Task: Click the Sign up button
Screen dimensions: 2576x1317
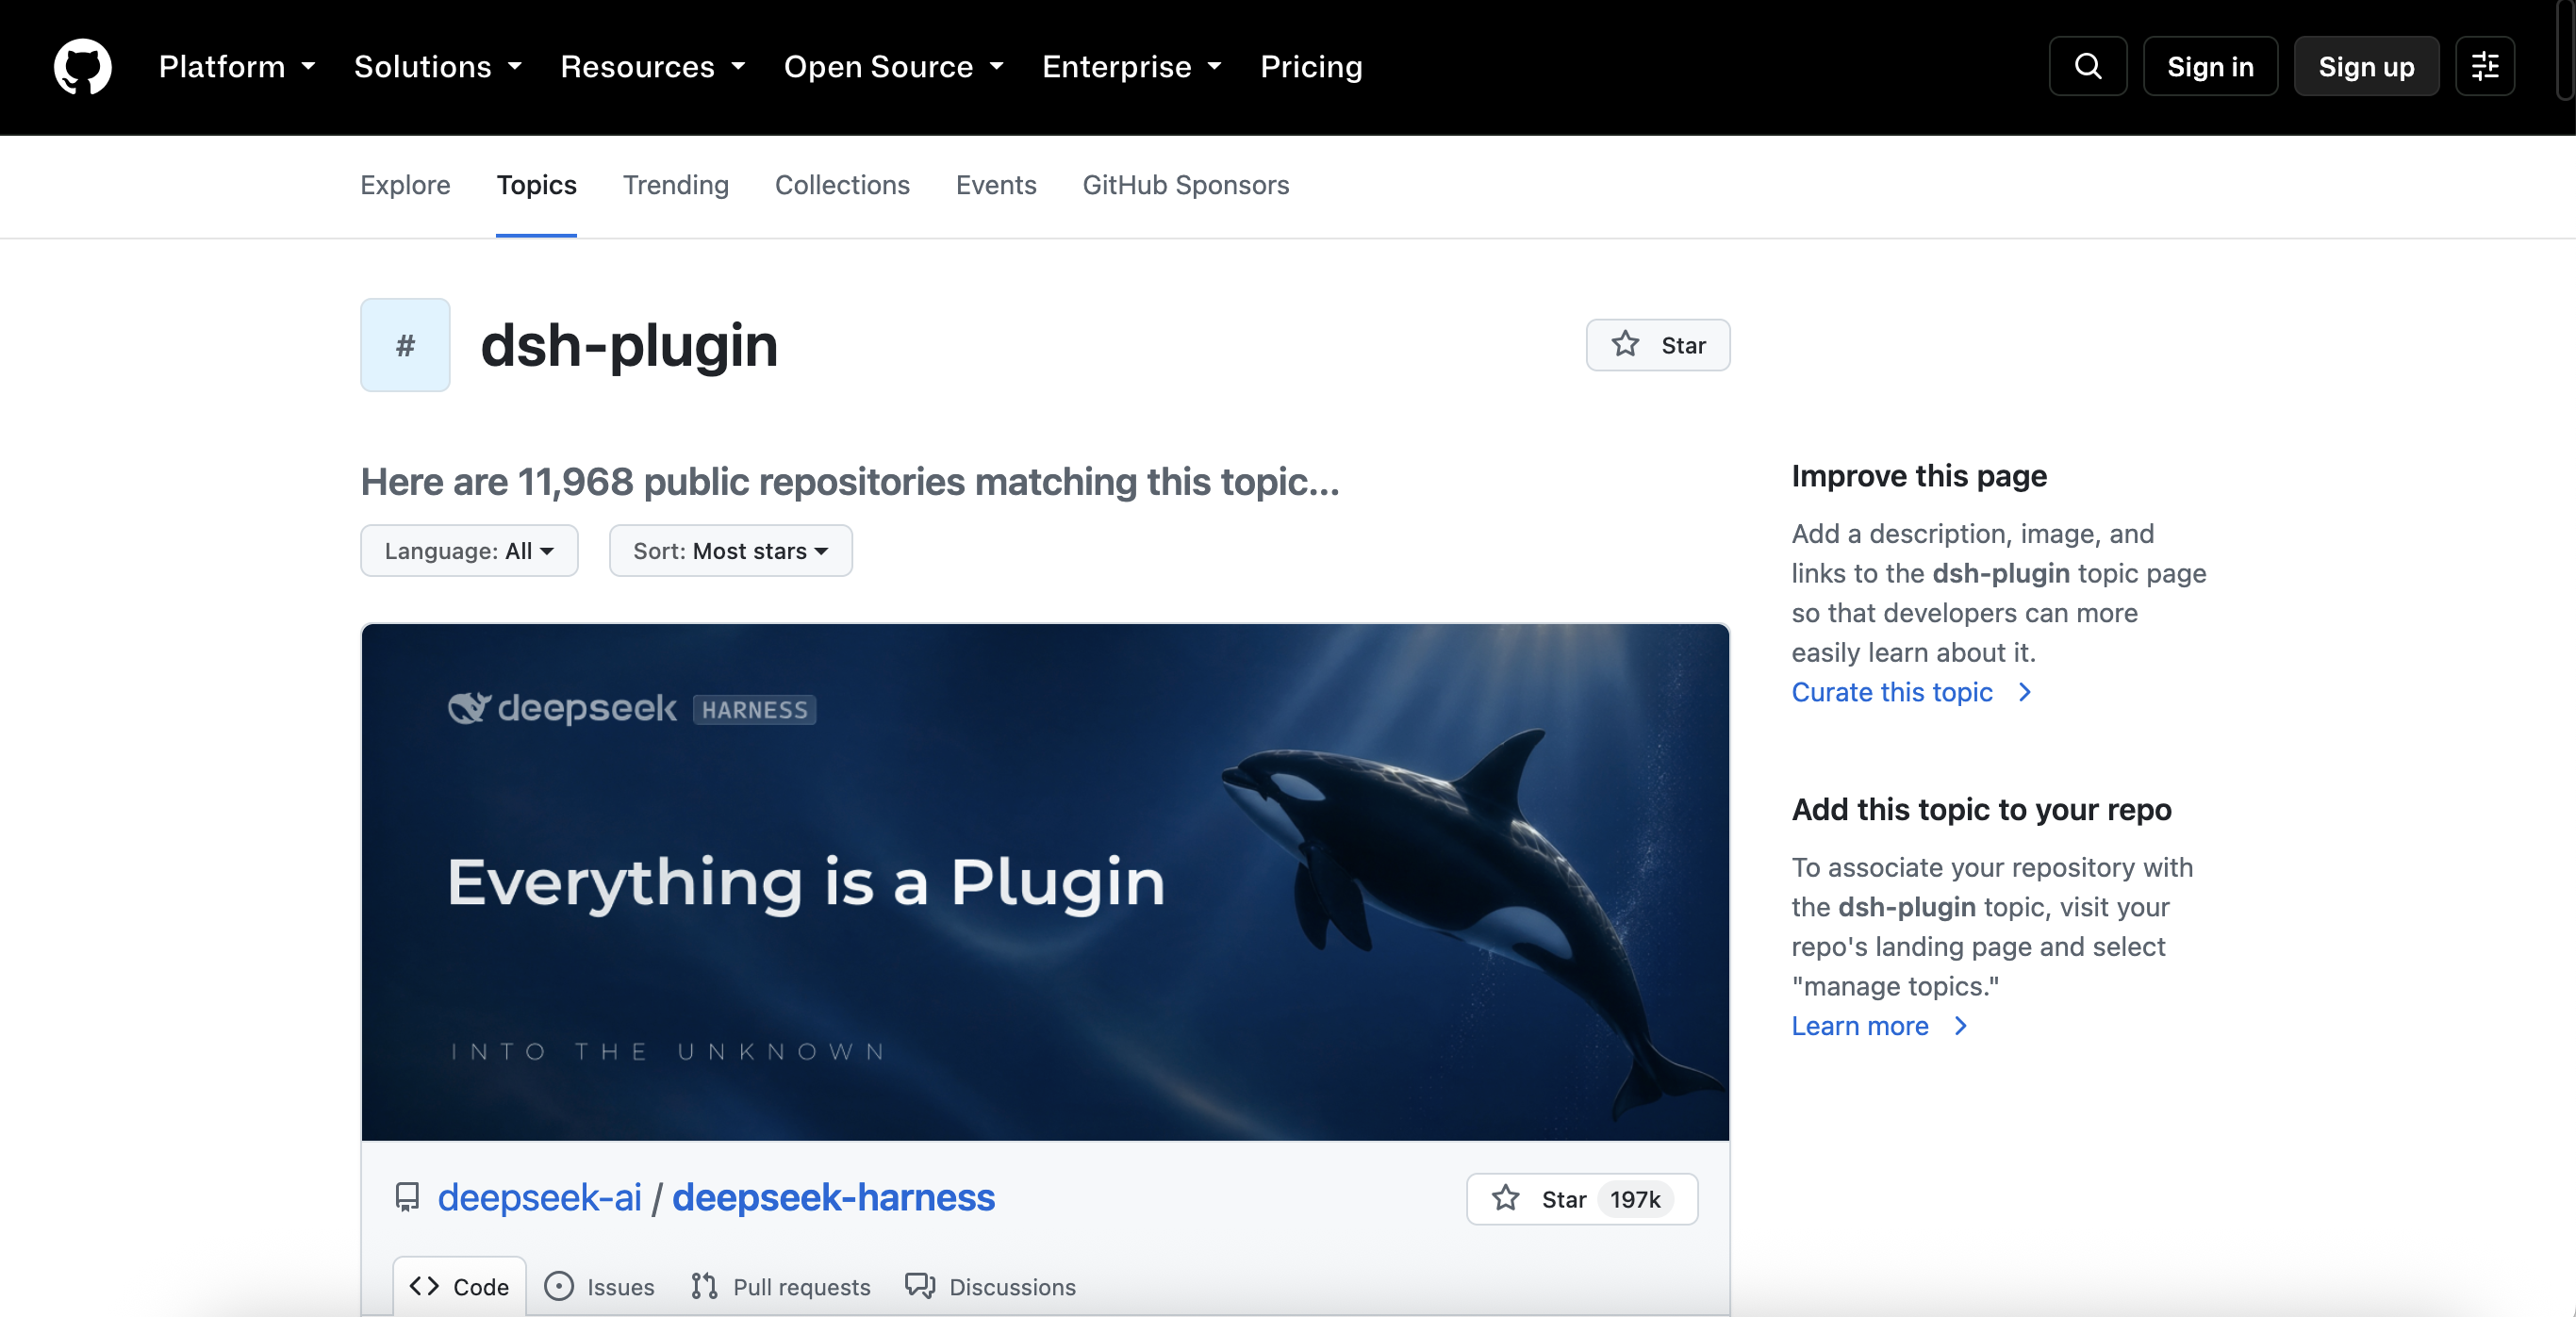Action: [2366, 67]
